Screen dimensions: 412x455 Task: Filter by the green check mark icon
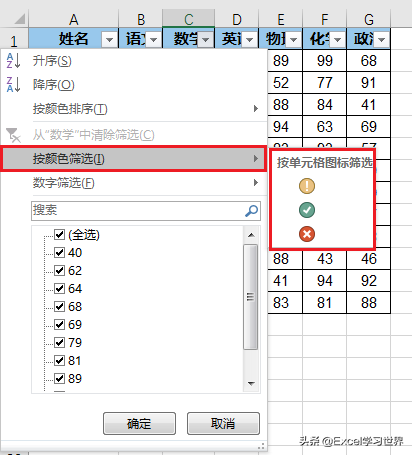[307, 210]
